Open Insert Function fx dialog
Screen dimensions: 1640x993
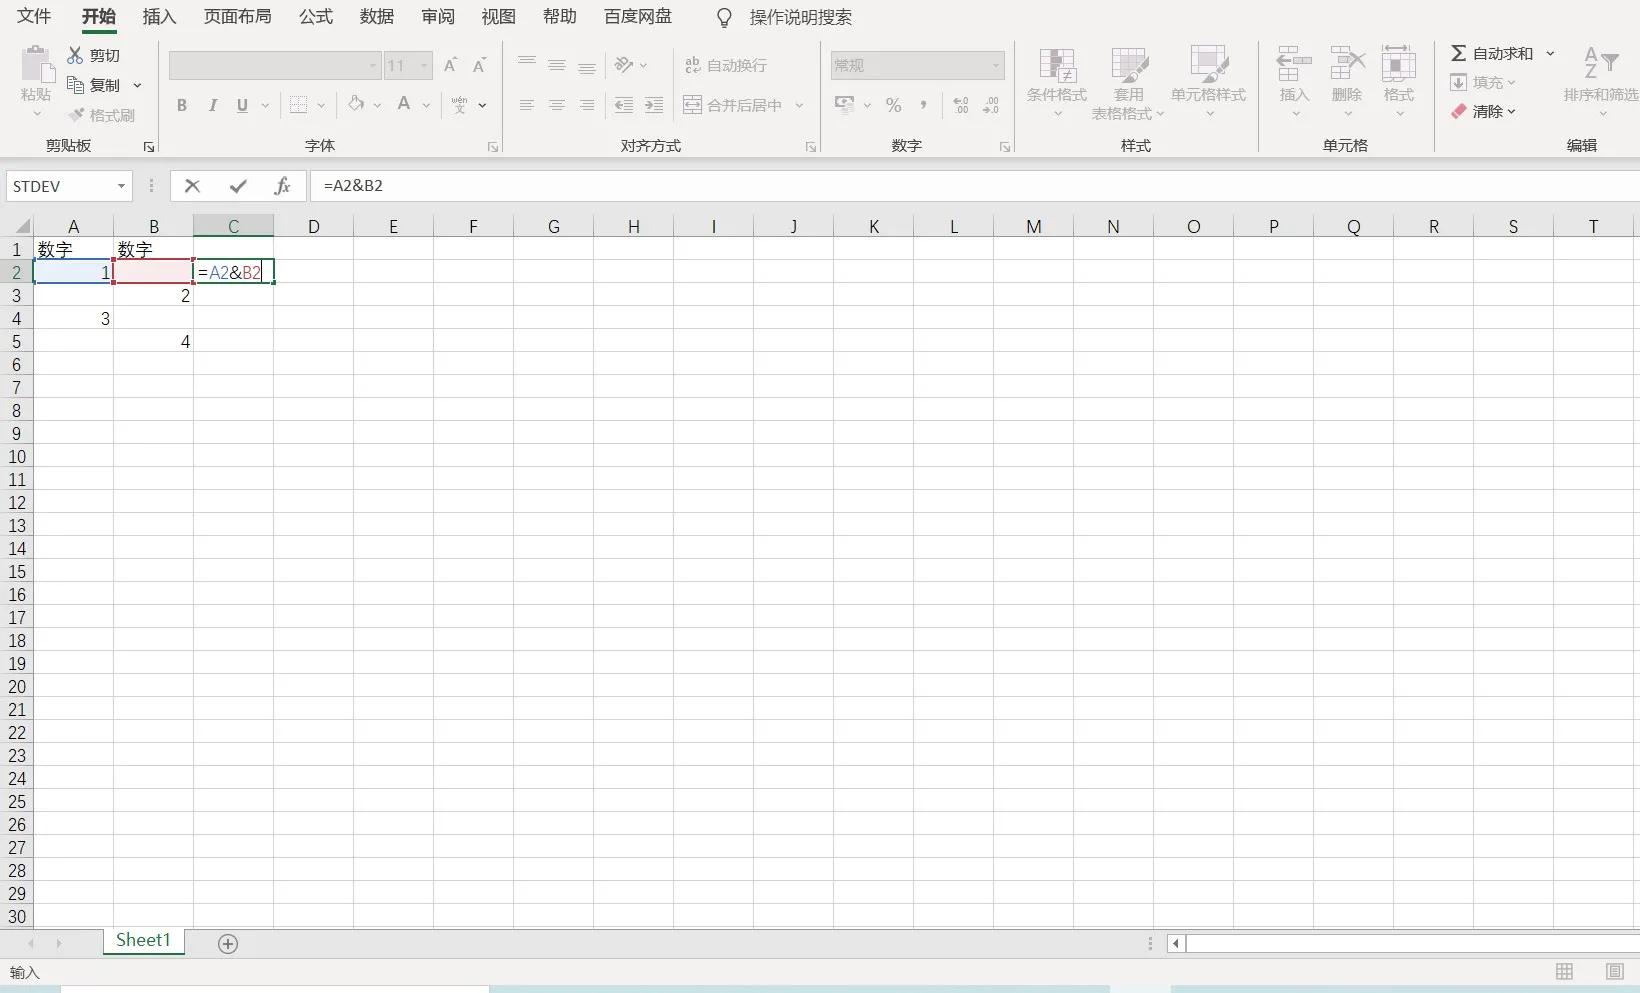282,186
